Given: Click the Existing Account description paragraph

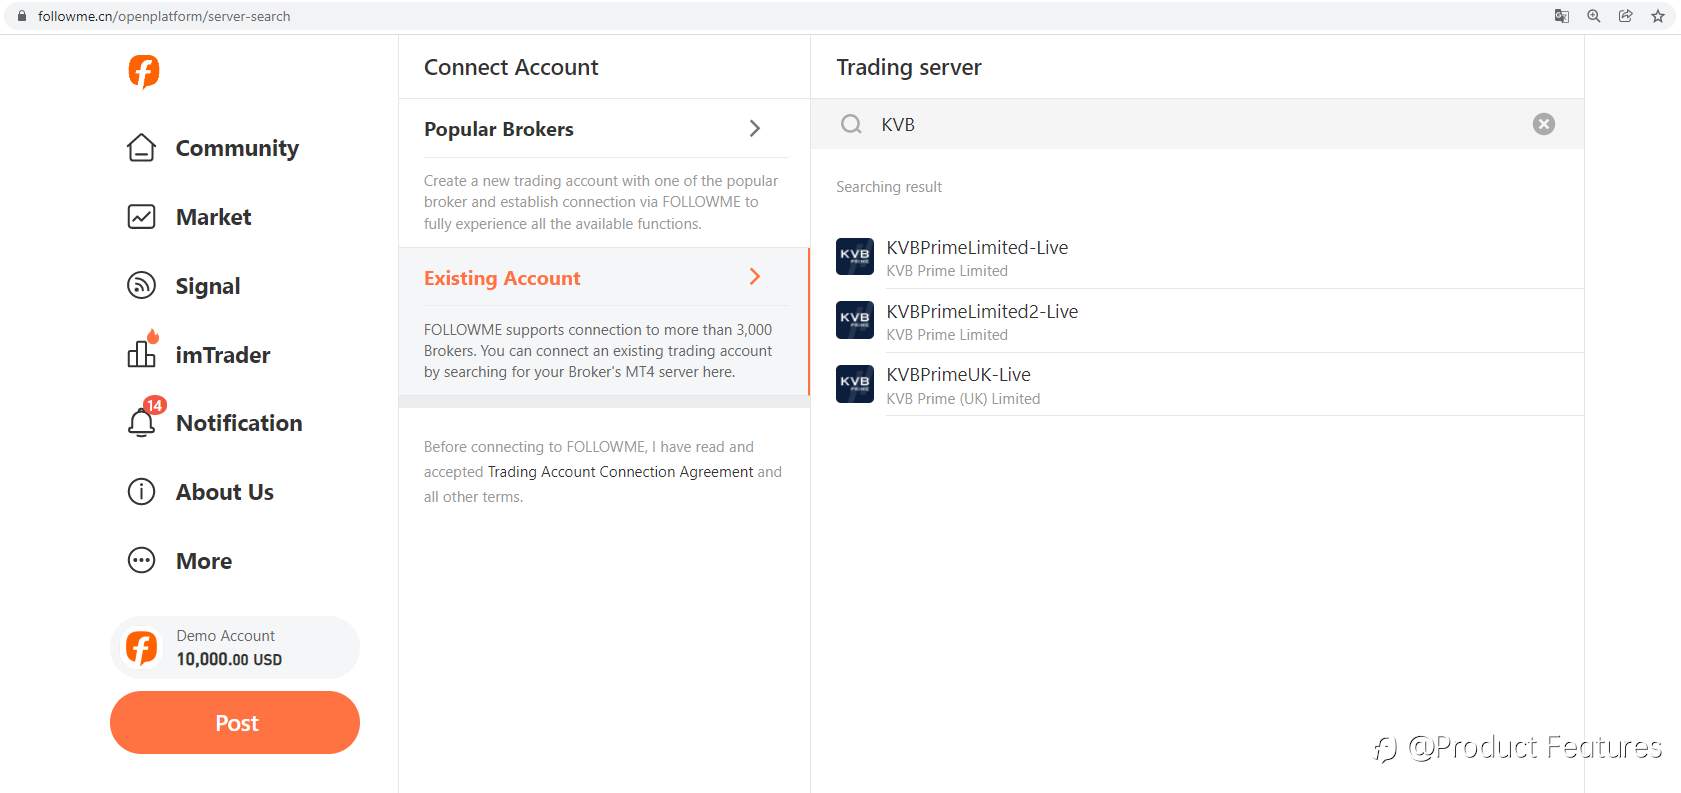Looking at the screenshot, I should pos(598,351).
